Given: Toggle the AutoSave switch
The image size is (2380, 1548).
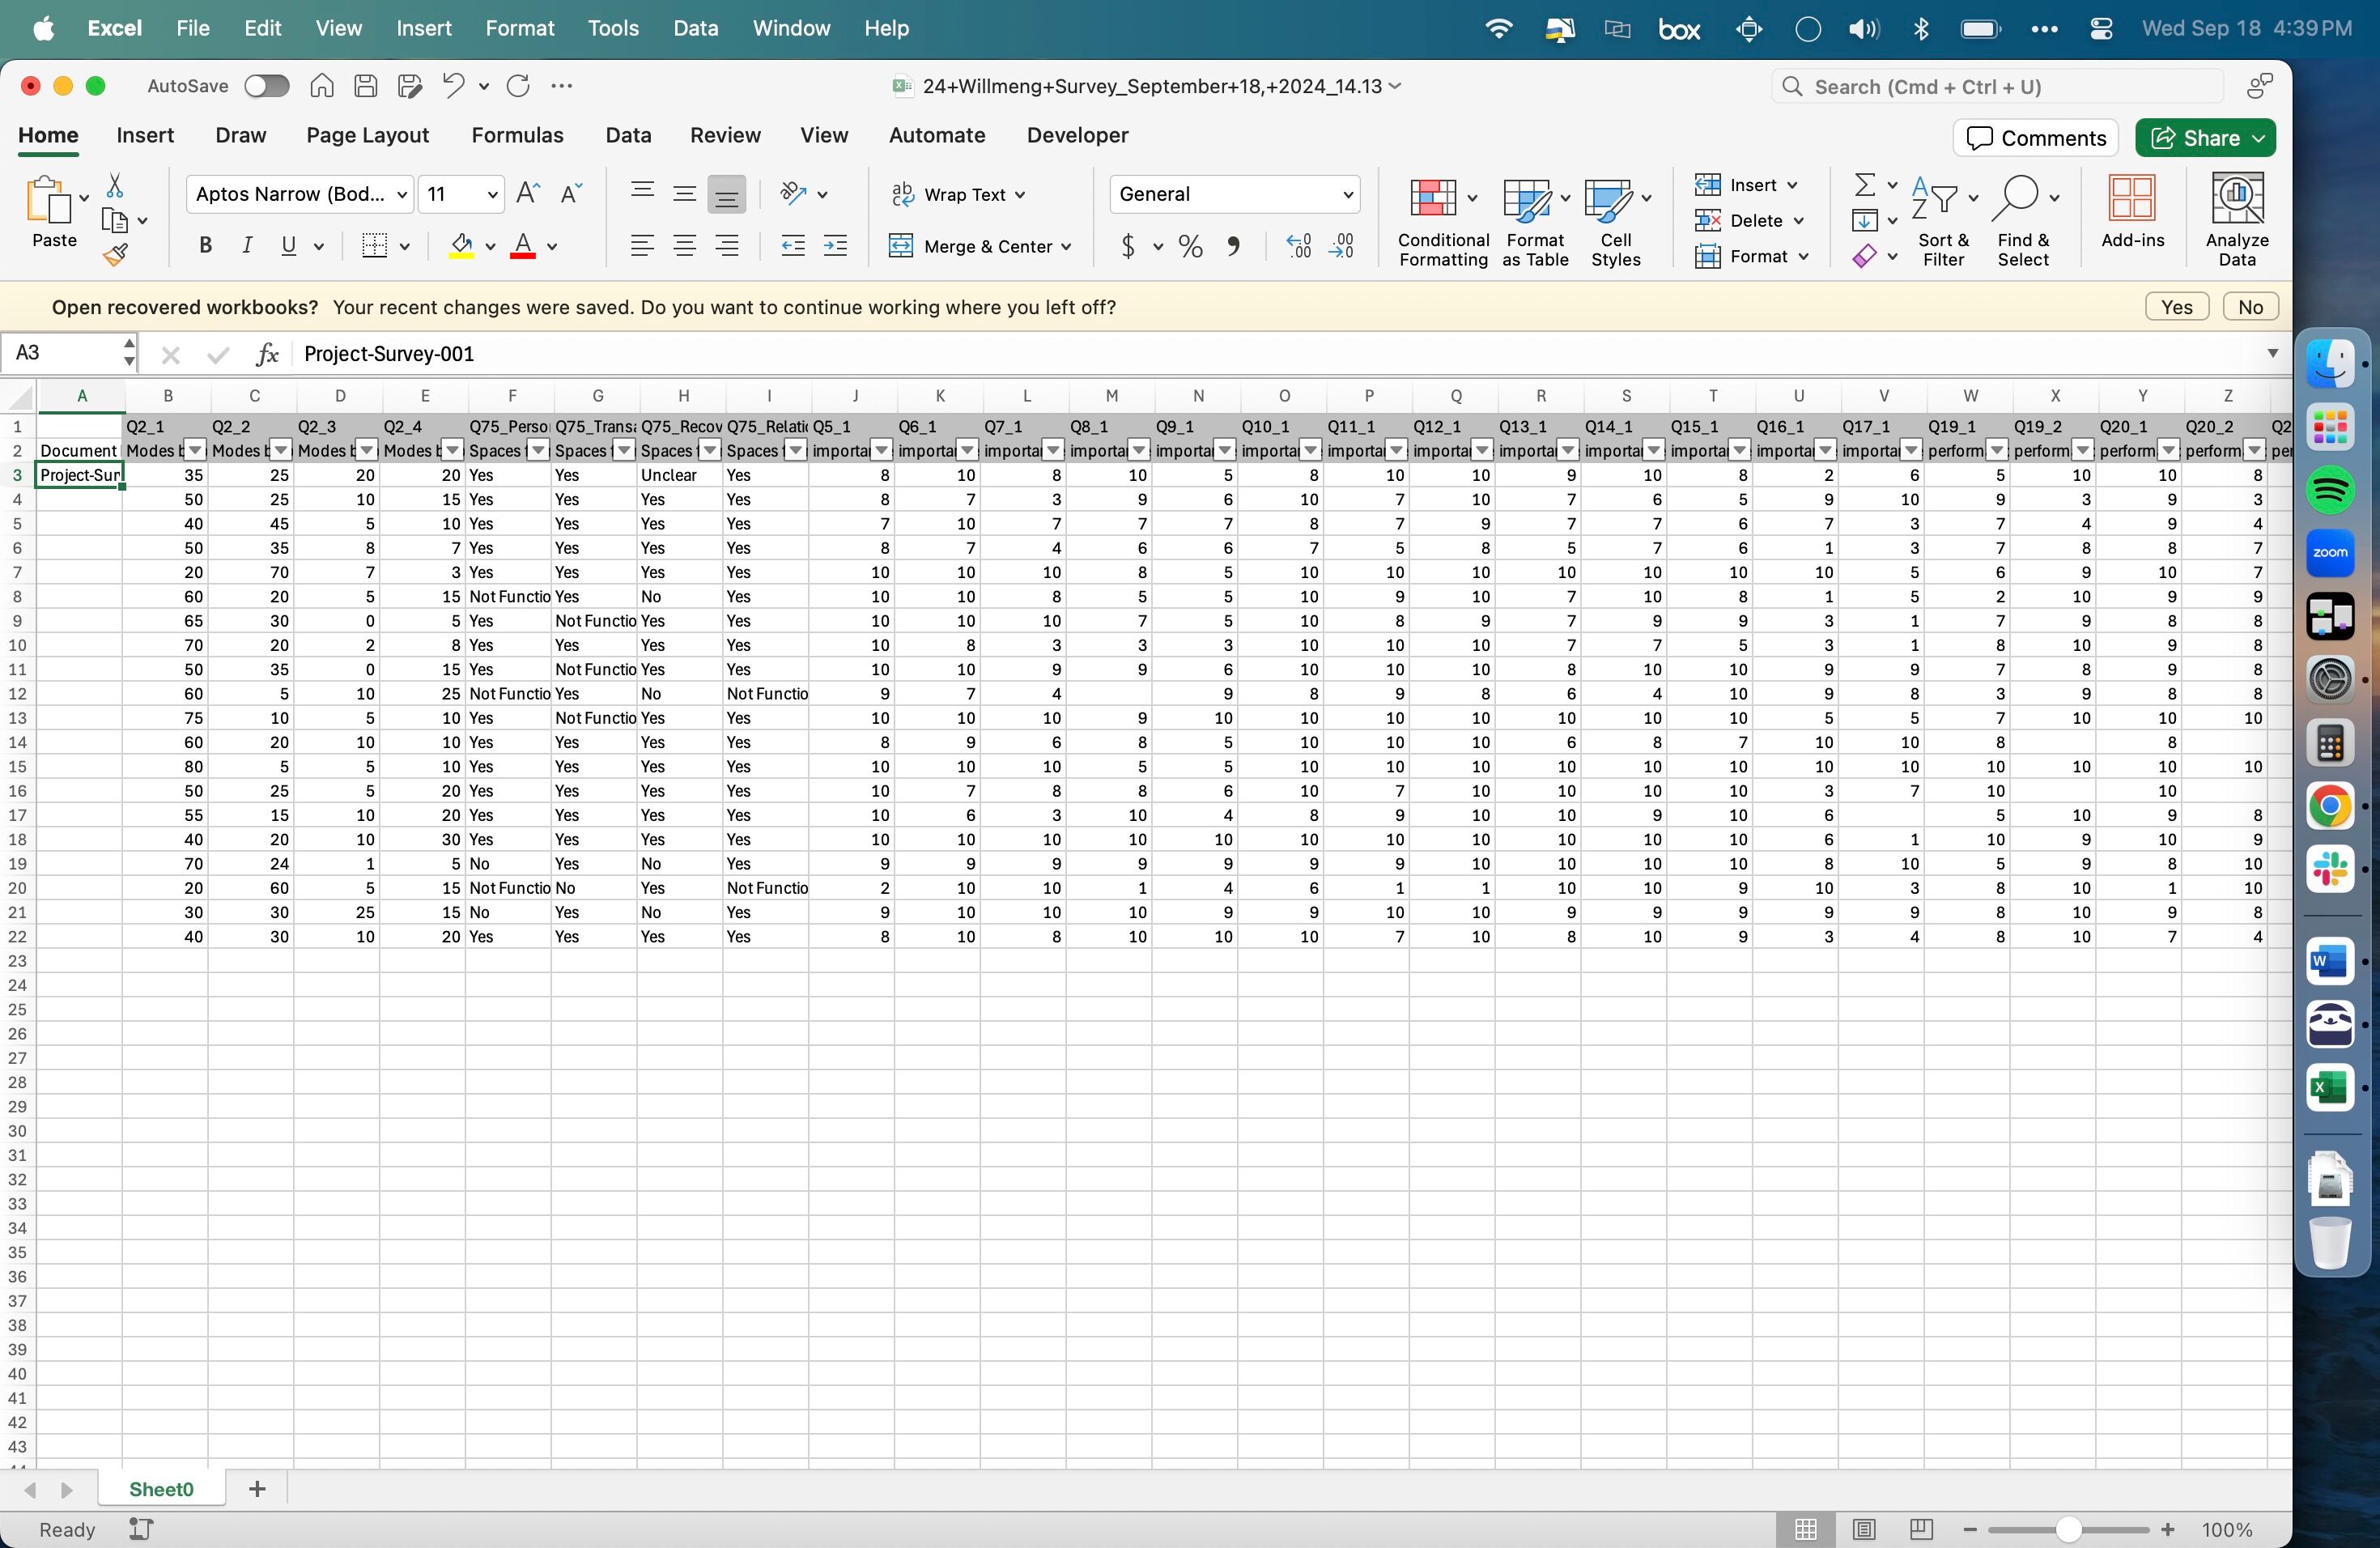Looking at the screenshot, I should (267, 86).
